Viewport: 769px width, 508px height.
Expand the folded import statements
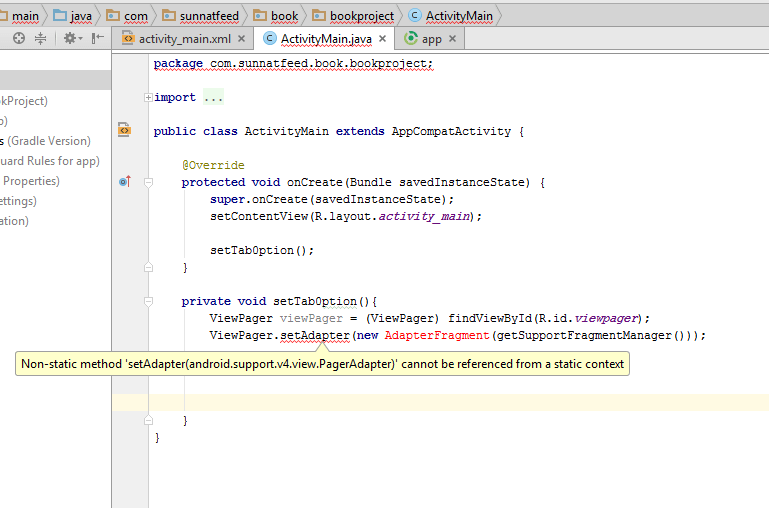[148, 98]
